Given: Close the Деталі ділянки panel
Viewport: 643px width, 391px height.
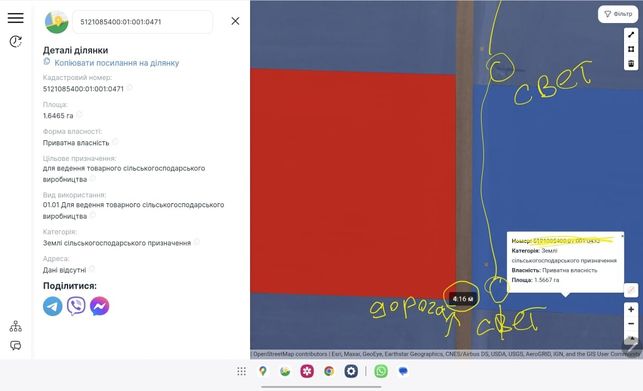Looking at the screenshot, I should tap(235, 21).
